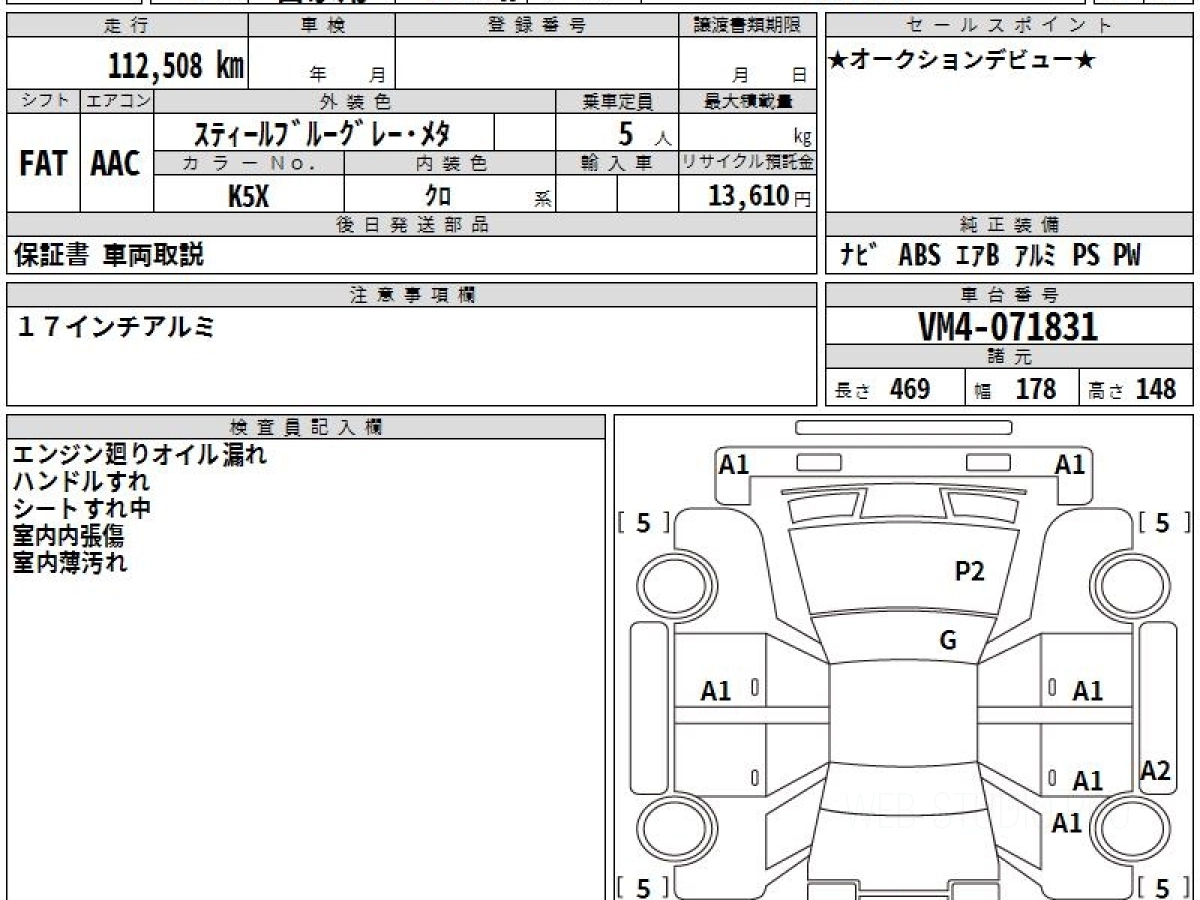This screenshot has width=1200, height=900.
Task: Select the 室内内張傷 inspector note
Action: [68, 536]
